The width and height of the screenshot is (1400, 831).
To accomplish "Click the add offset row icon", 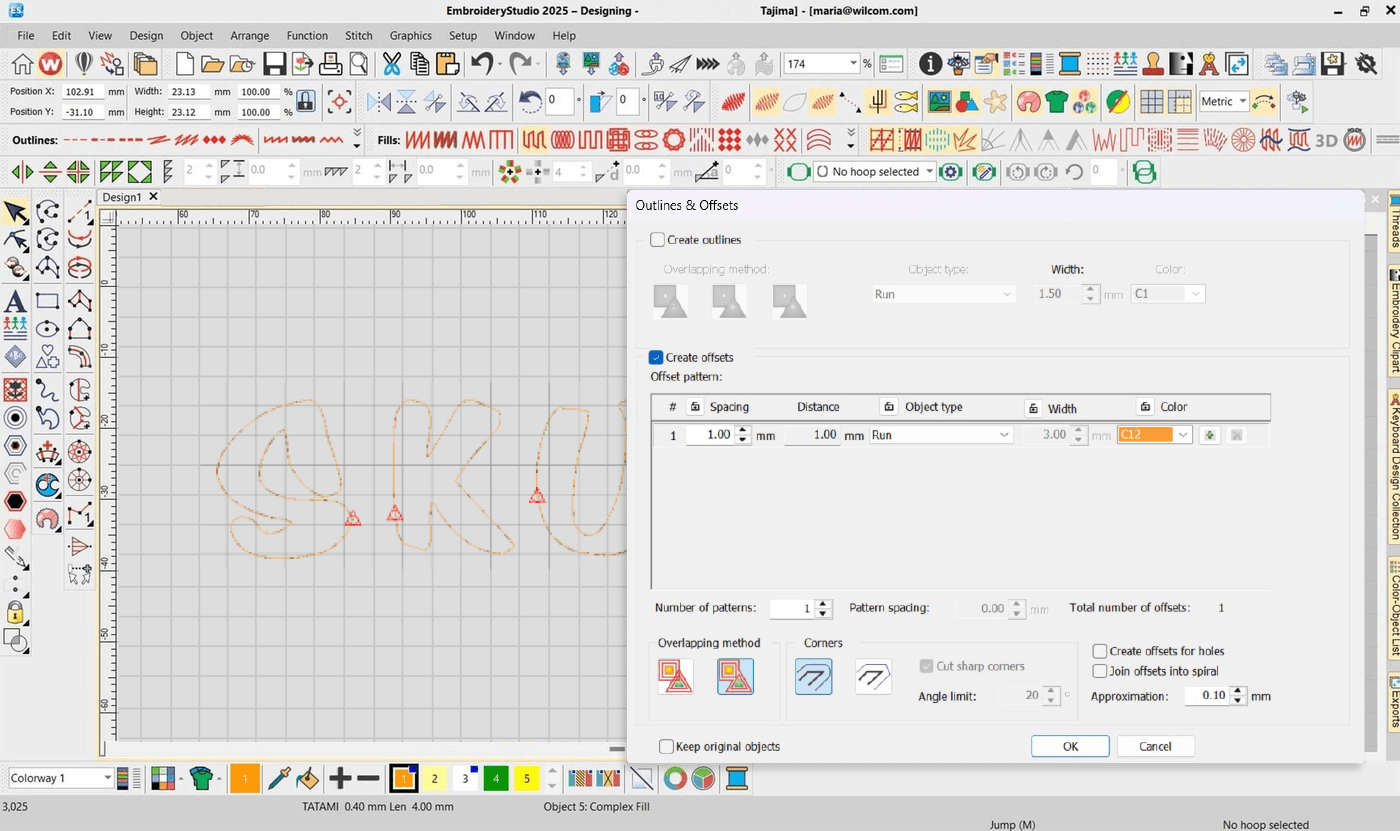I will click(1209, 435).
